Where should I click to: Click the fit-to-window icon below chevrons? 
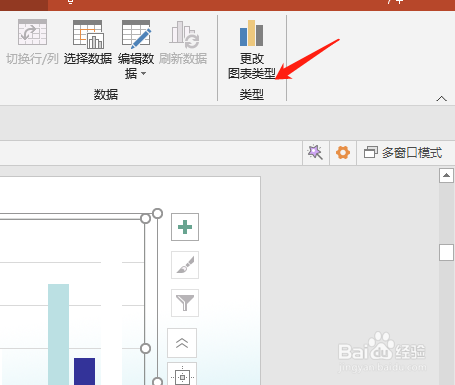pyautogui.click(x=182, y=375)
